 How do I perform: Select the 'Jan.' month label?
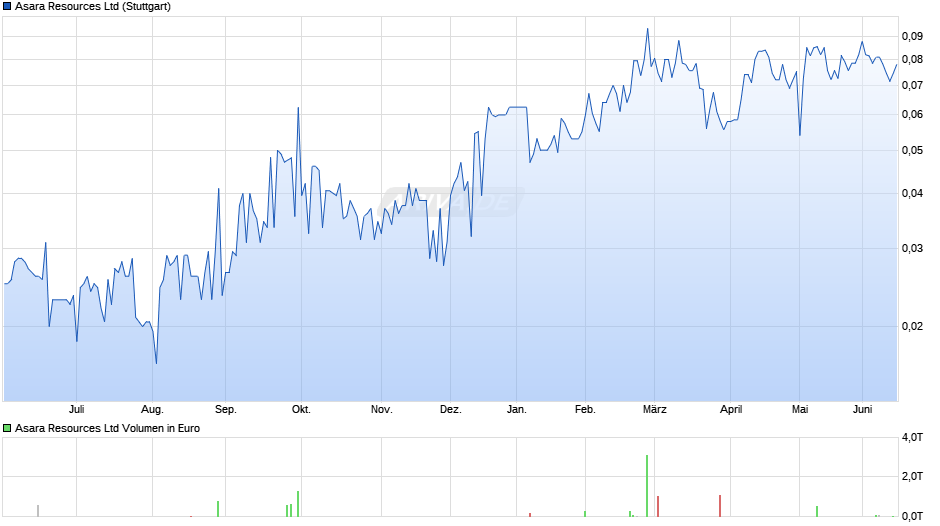coord(516,409)
